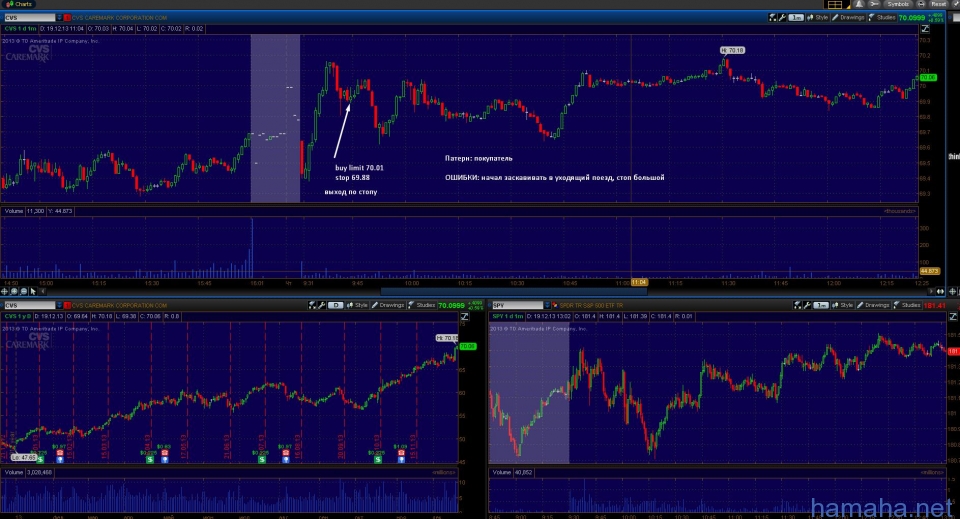The width and height of the screenshot is (960, 519).
Task: Open Studies menu on main CVS chart
Action: [x=882, y=18]
